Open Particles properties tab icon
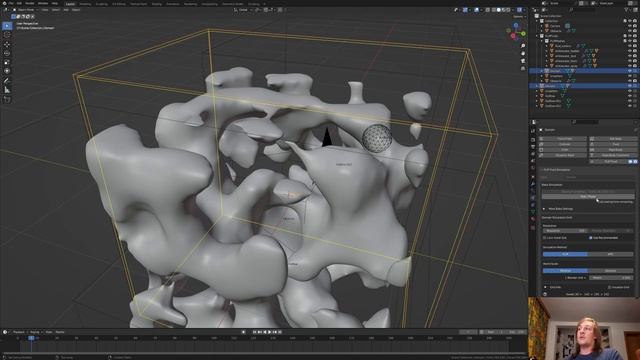This screenshot has height=360, width=640. coord(533,191)
